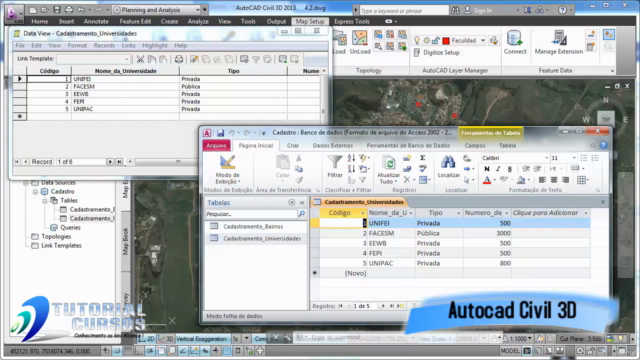Image resolution: width=640 pixels, height=360 pixels.
Task: Open Calibri font dropdown
Action: pos(547,158)
